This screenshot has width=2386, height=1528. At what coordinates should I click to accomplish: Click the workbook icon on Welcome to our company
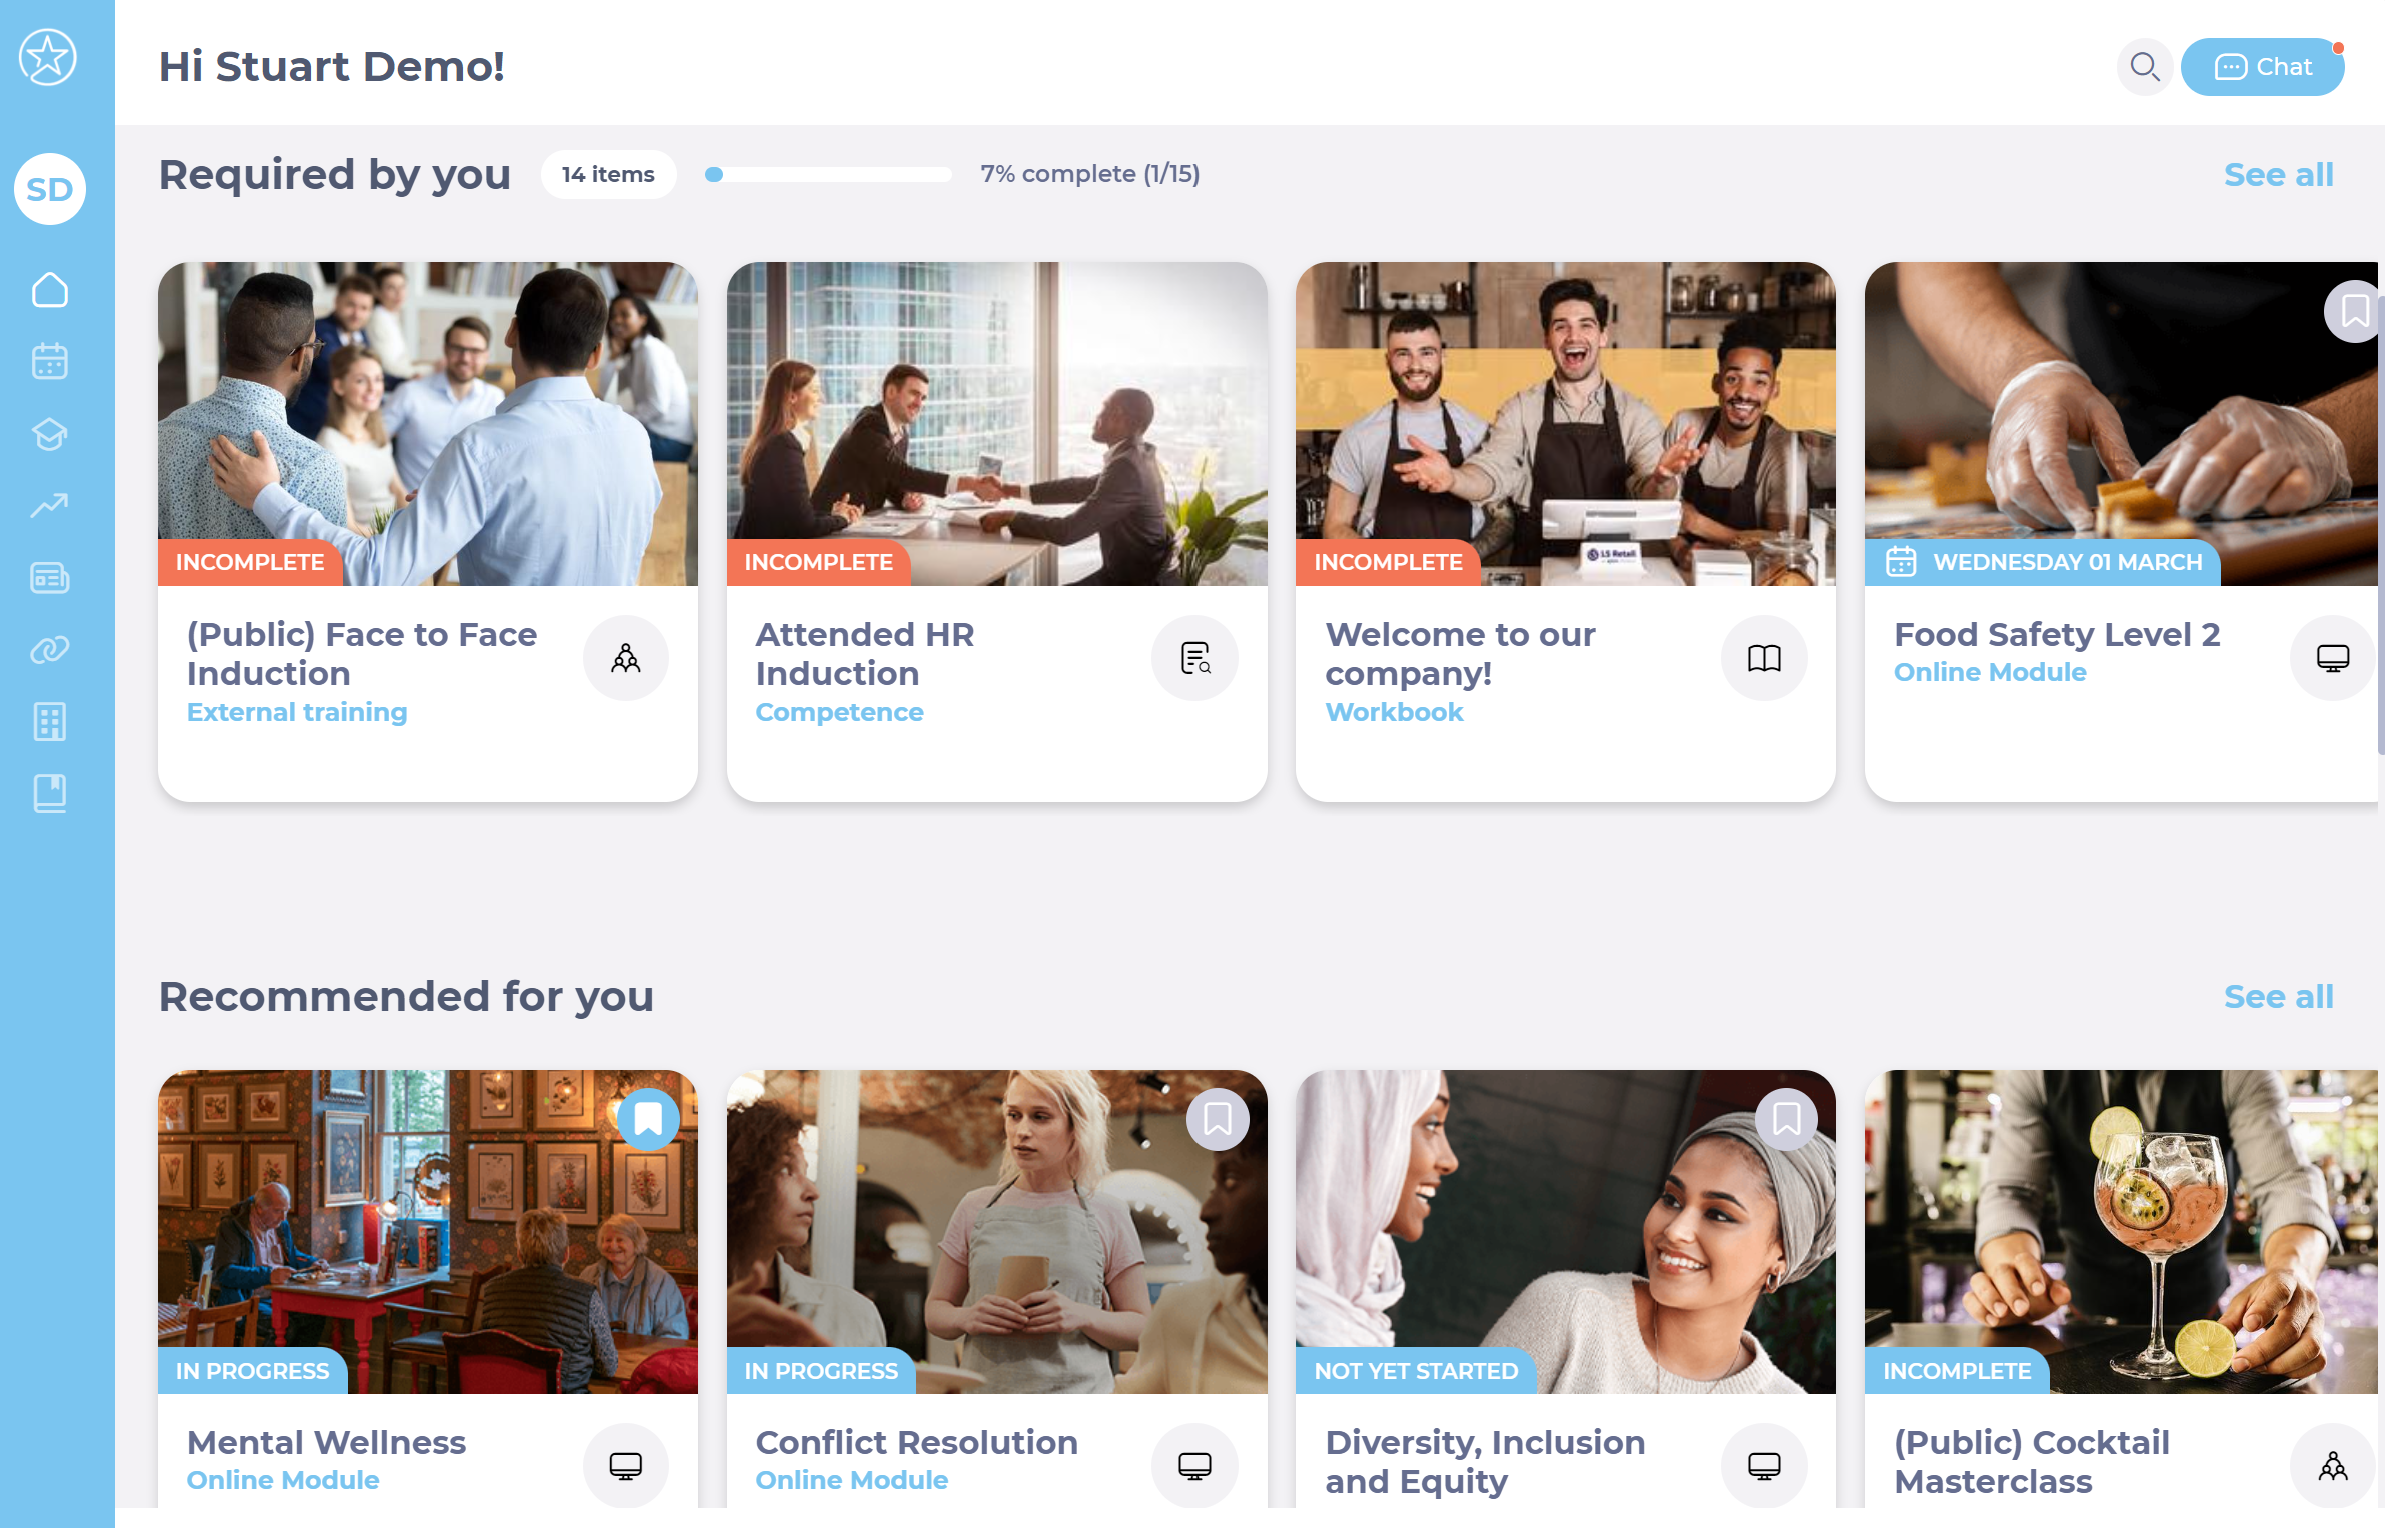pos(1764,658)
